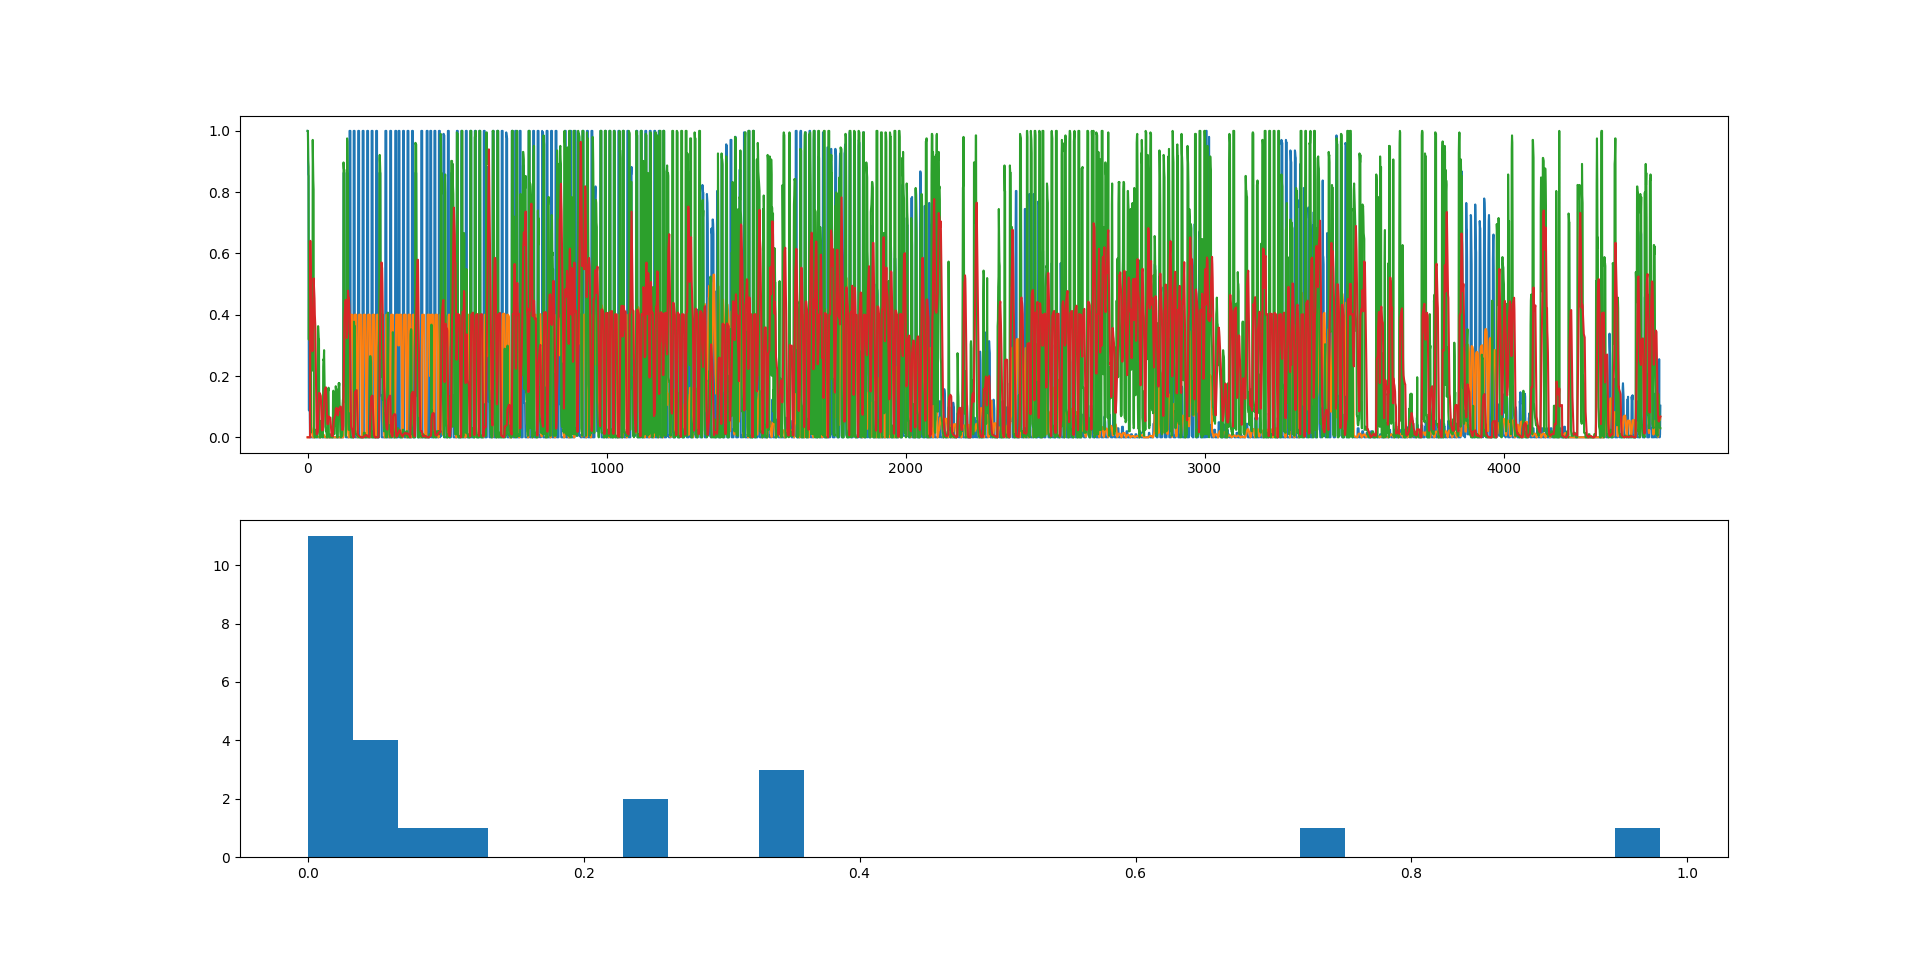Click the 2000 tick label on top x-axis
This screenshot has width=1920, height=963.
[905, 469]
